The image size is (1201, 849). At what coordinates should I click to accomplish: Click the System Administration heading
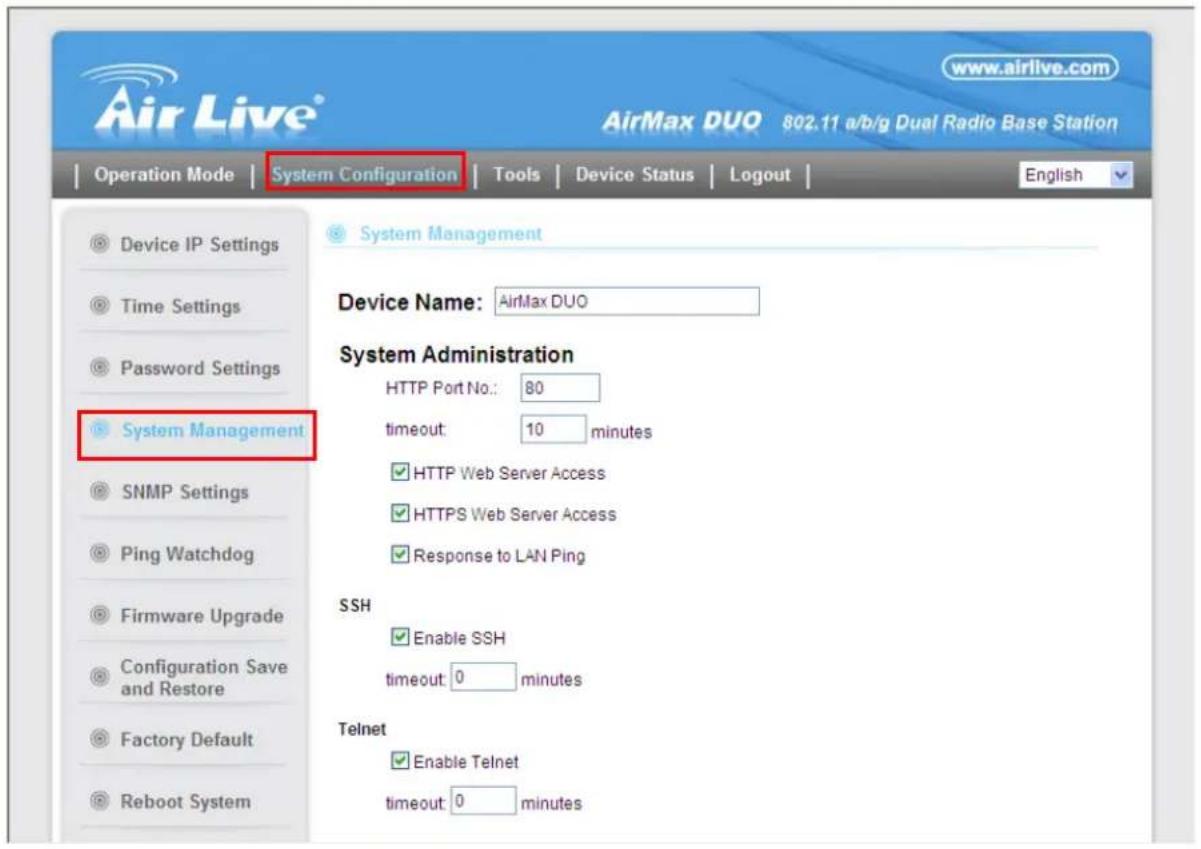click(456, 355)
